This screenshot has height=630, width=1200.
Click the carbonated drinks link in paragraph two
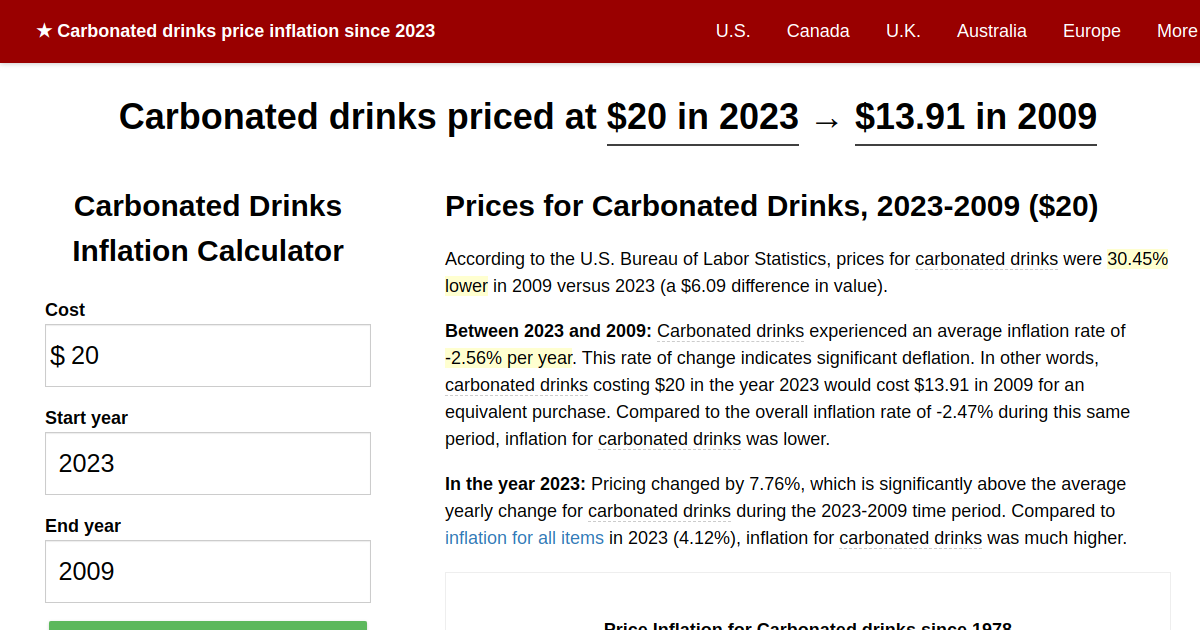pyautogui.click(x=730, y=330)
